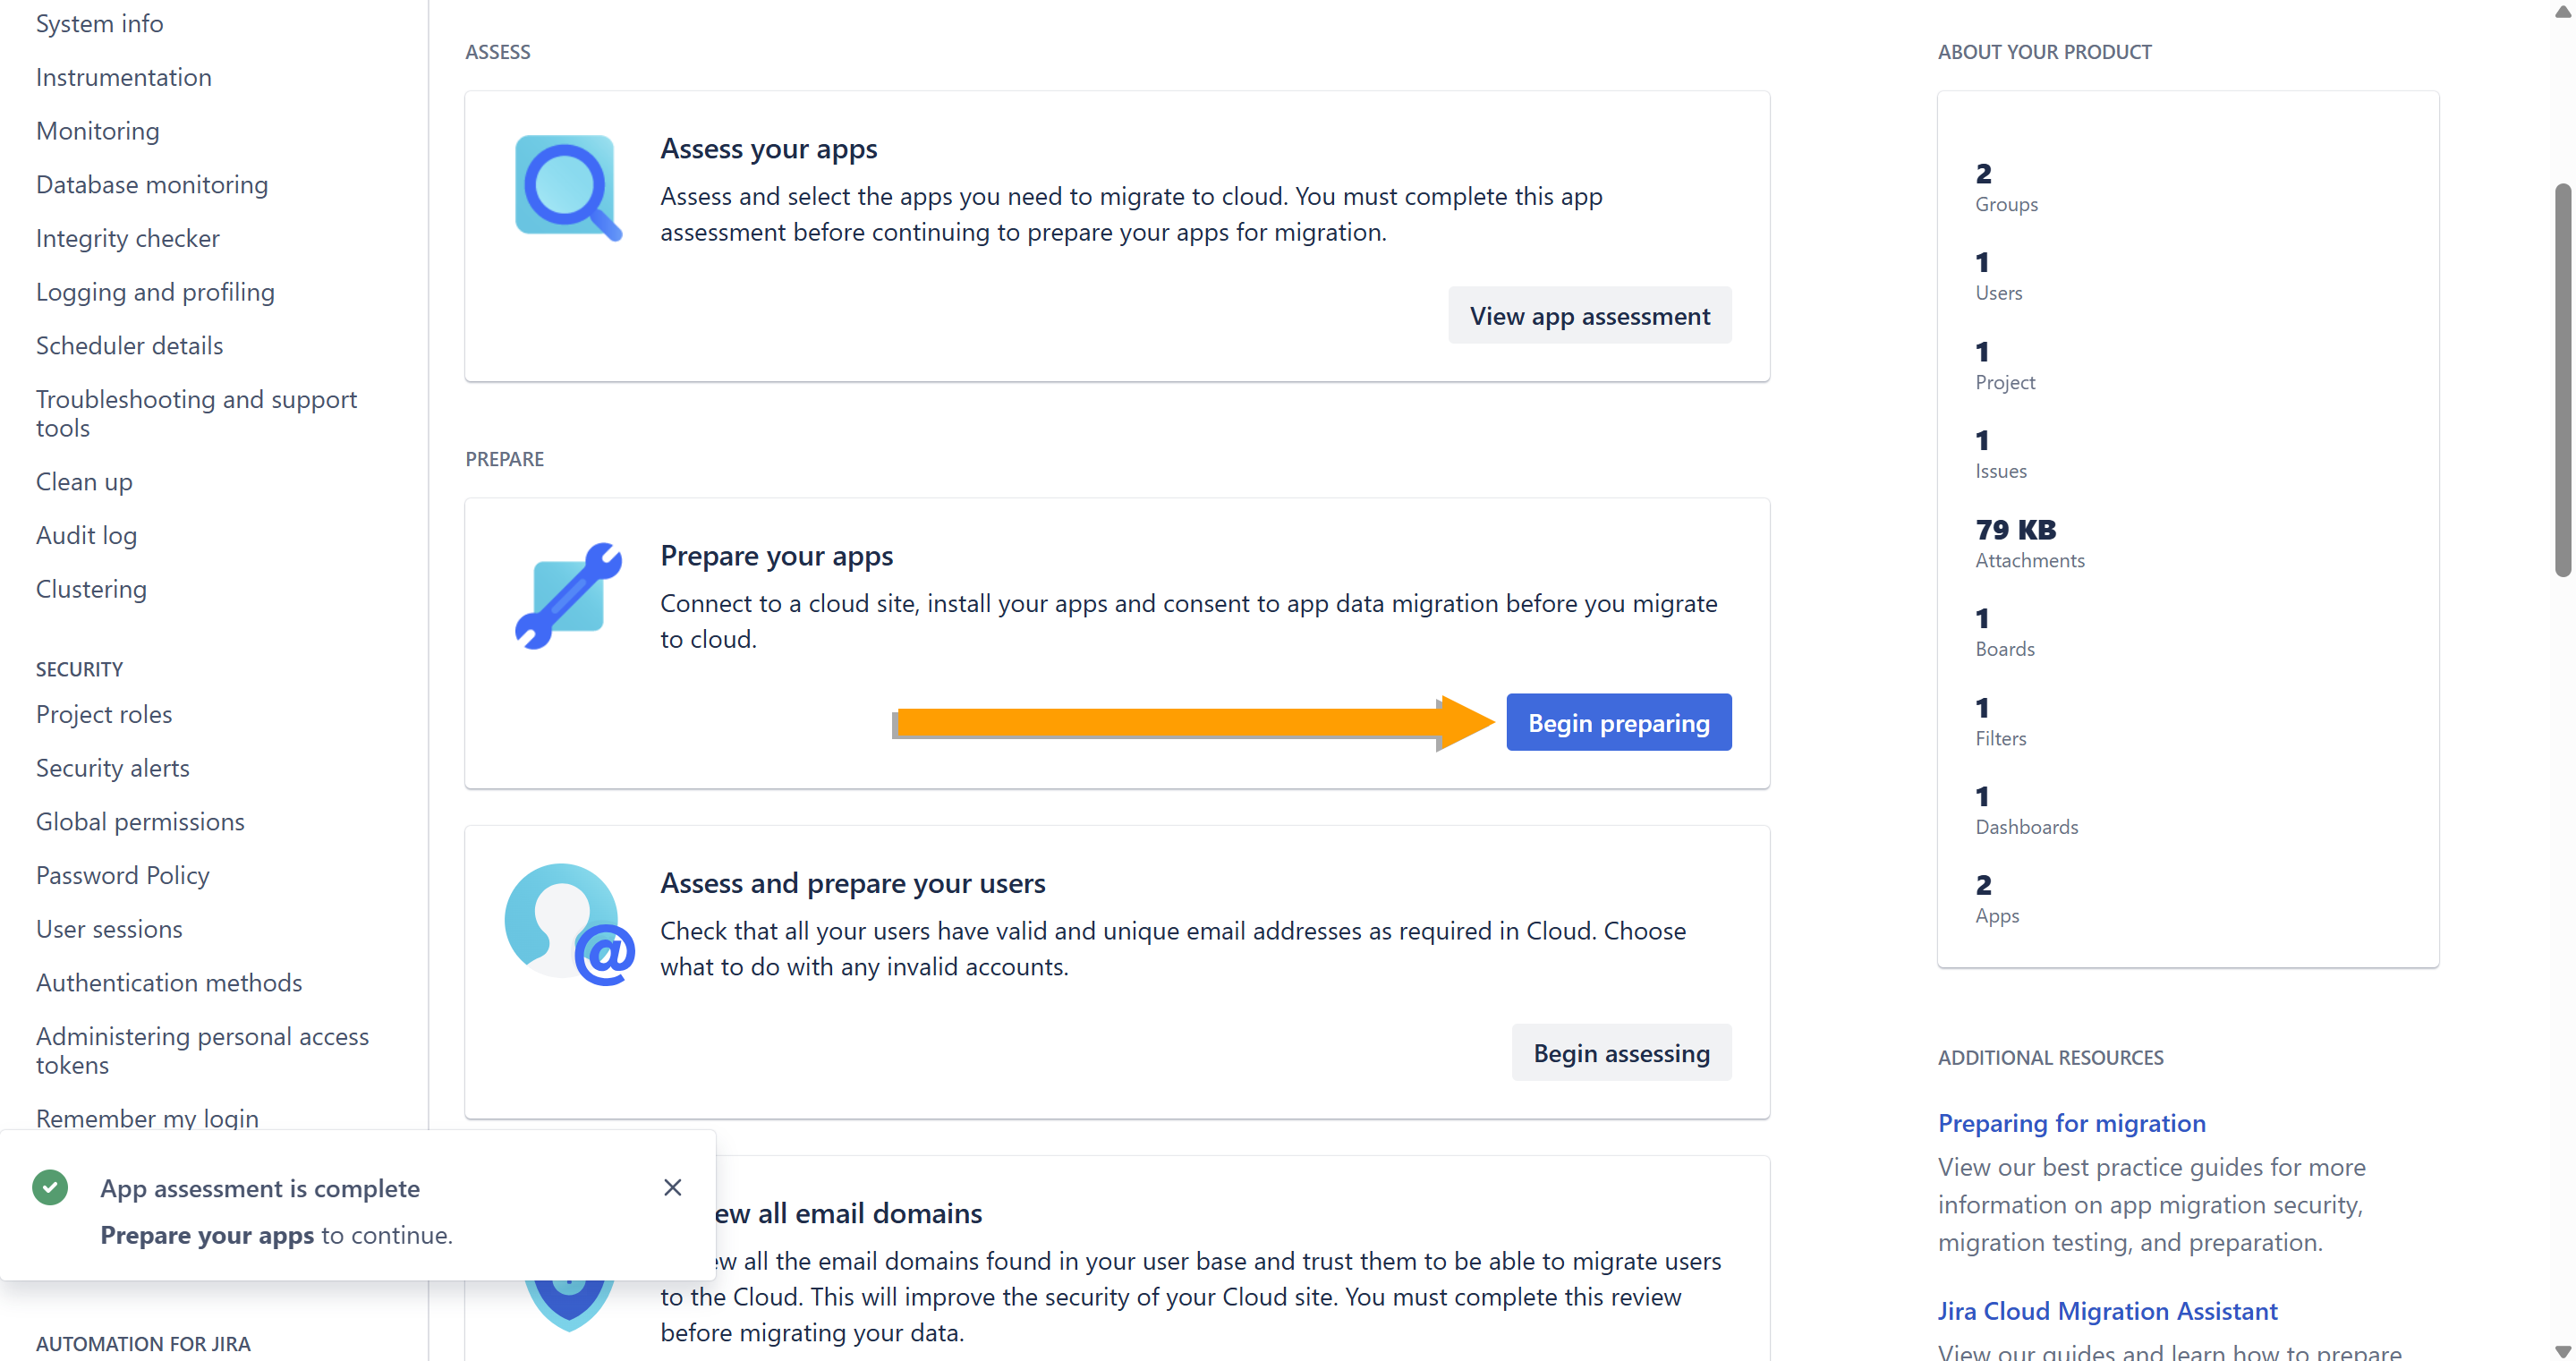Dismiss the App assessment complete notification
The width and height of the screenshot is (2576, 1361).
[x=672, y=1187]
